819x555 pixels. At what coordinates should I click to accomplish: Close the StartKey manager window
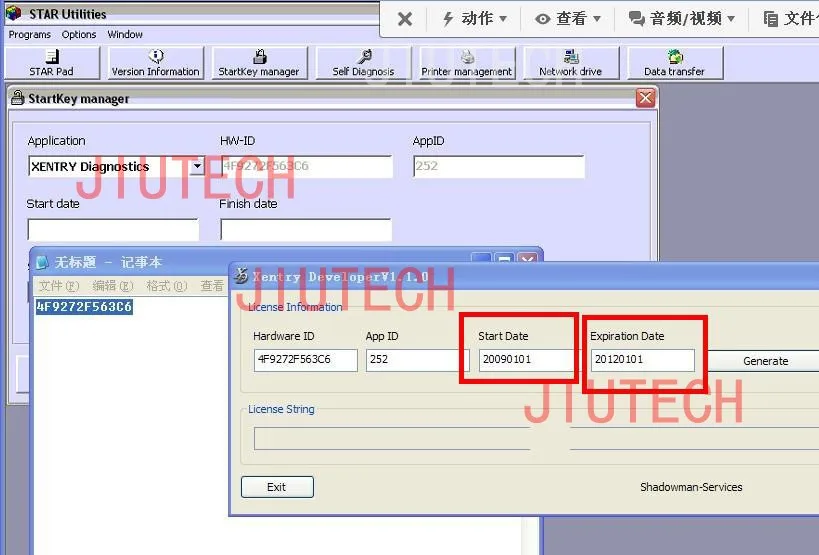point(646,98)
